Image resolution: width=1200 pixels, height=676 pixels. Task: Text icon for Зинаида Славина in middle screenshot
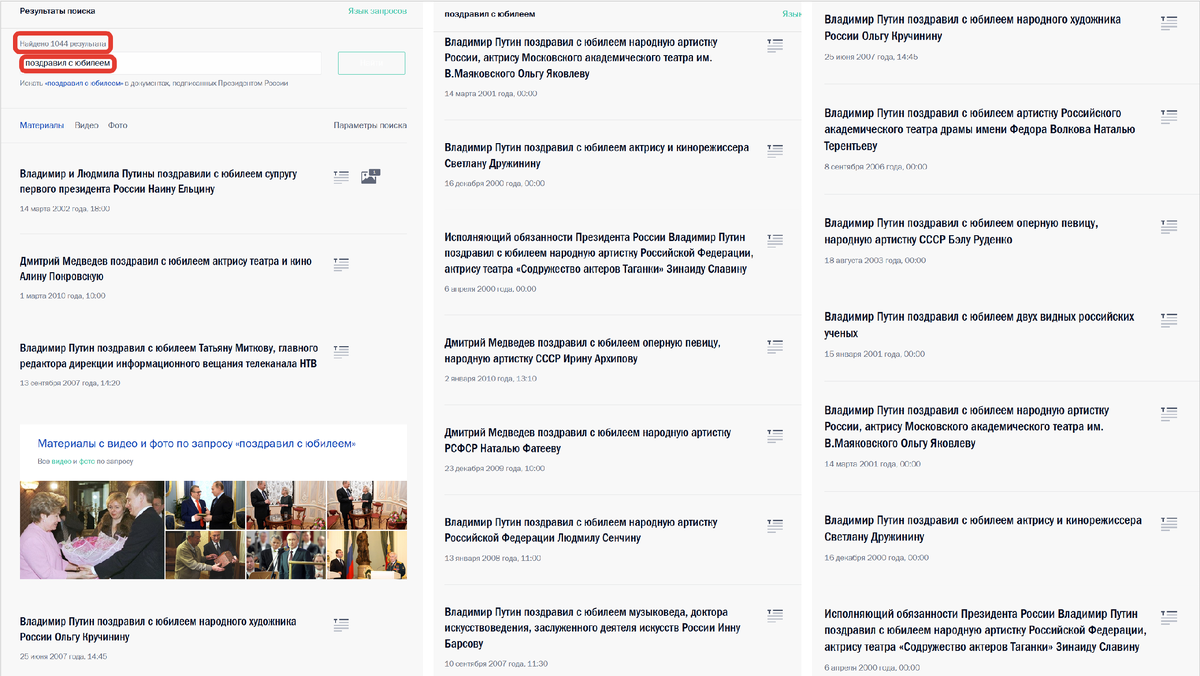pos(774,240)
